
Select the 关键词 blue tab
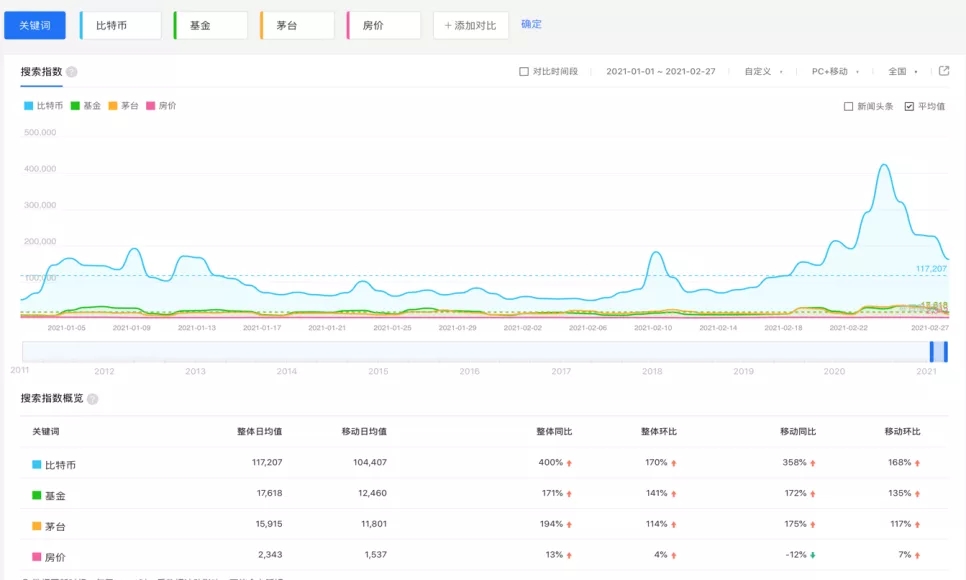34,25
